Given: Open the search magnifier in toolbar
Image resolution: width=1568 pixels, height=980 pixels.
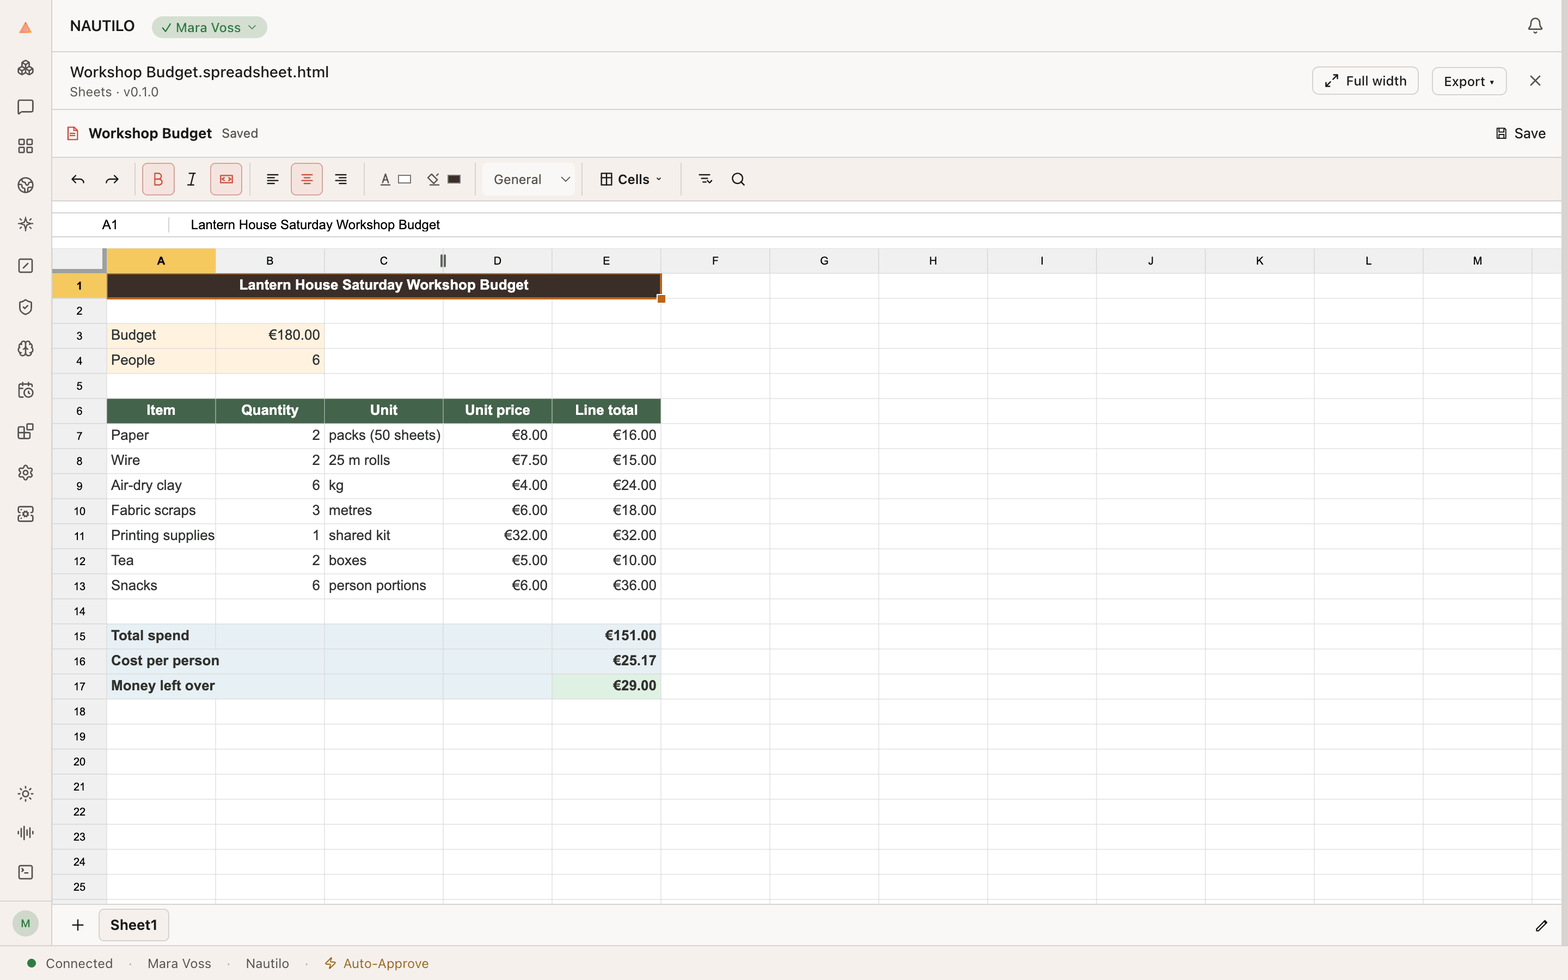Looking at the screenshot, I should [738, 179].
